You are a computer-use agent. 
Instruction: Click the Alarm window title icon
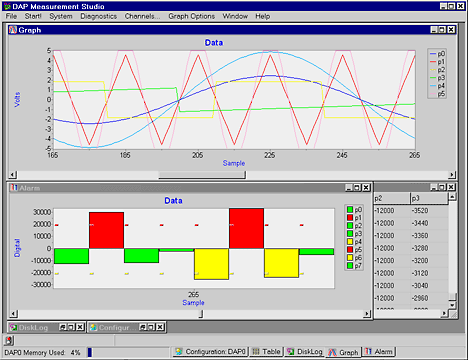click(14, 188)
